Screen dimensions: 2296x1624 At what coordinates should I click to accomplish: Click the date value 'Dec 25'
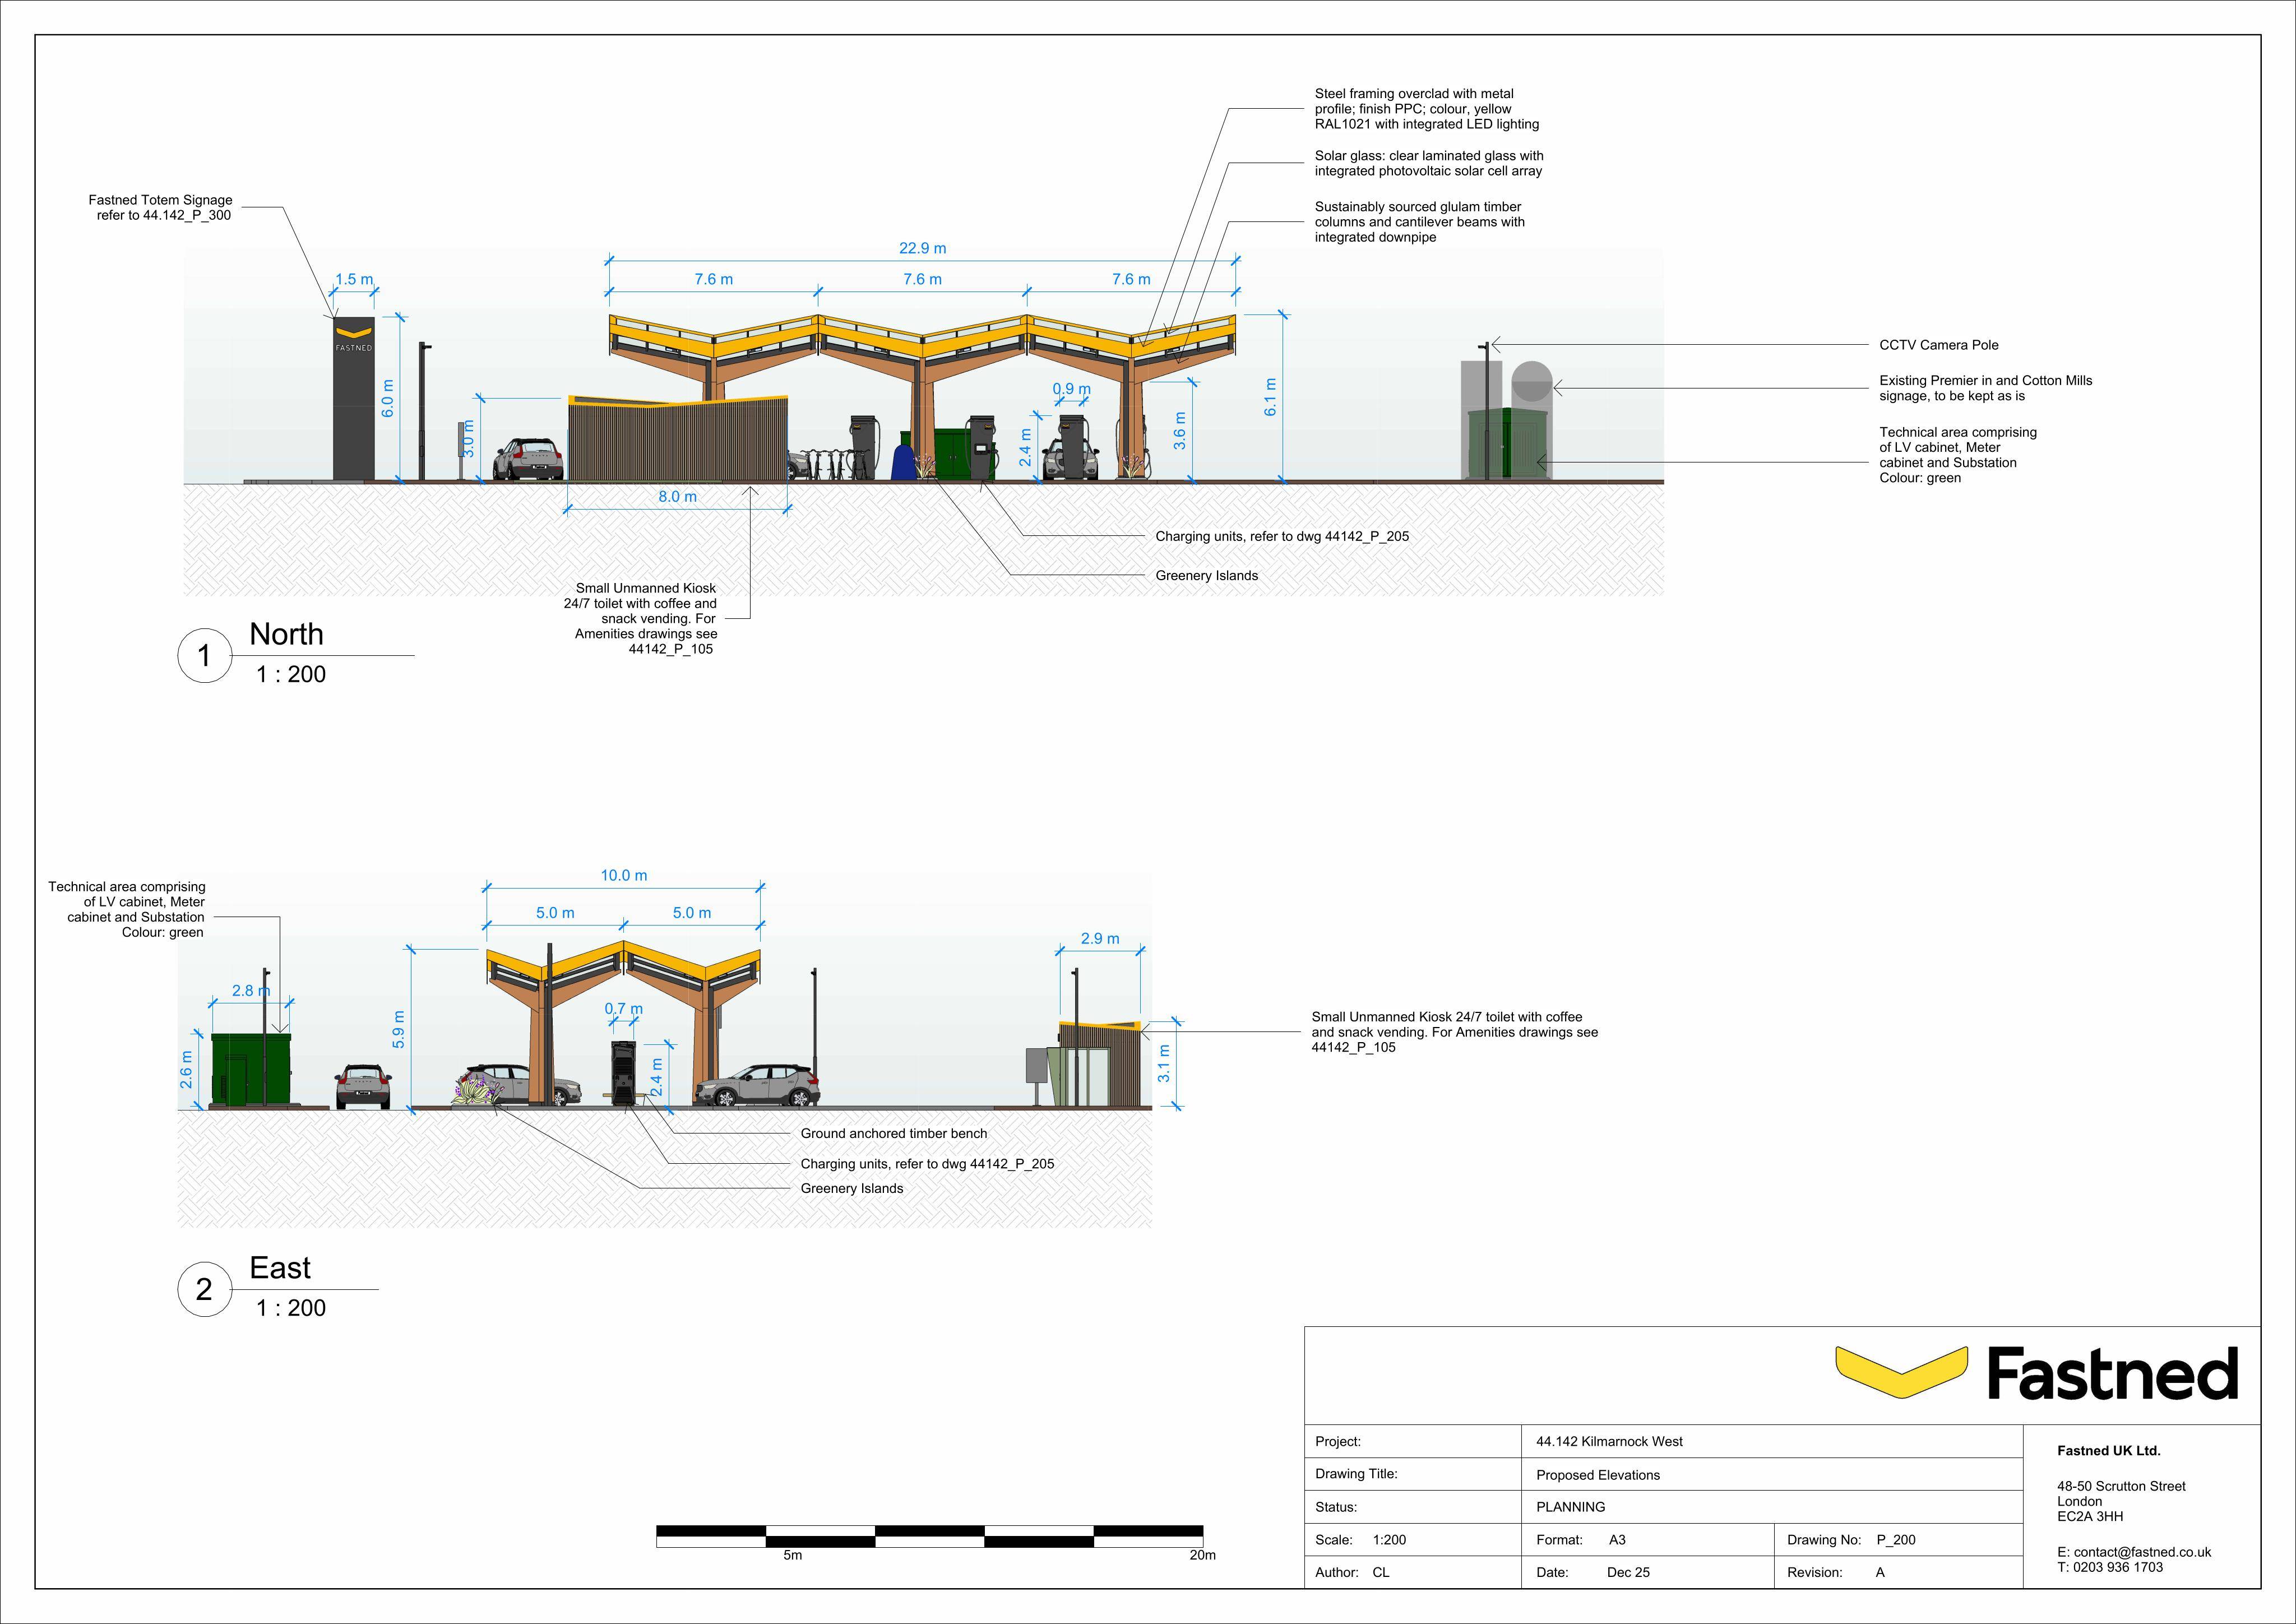[x=1628, y=1572]
